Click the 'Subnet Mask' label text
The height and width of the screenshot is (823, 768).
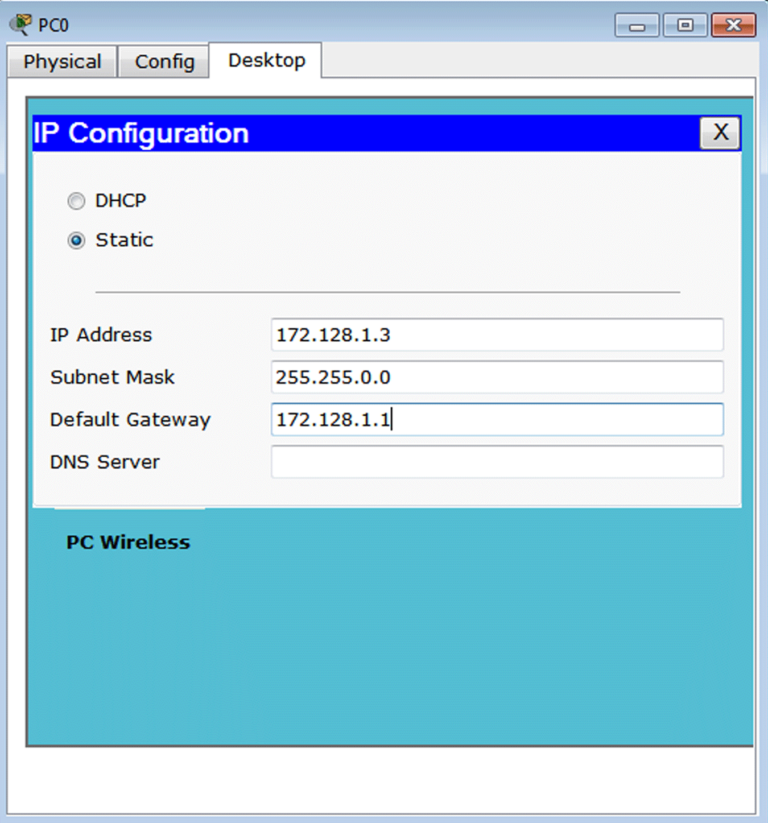[112, 377]
